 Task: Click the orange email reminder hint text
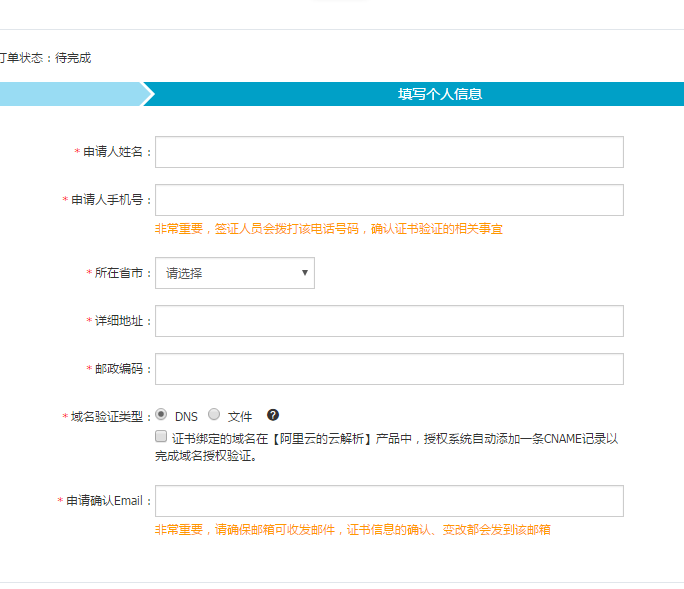[x=352, y=530]
